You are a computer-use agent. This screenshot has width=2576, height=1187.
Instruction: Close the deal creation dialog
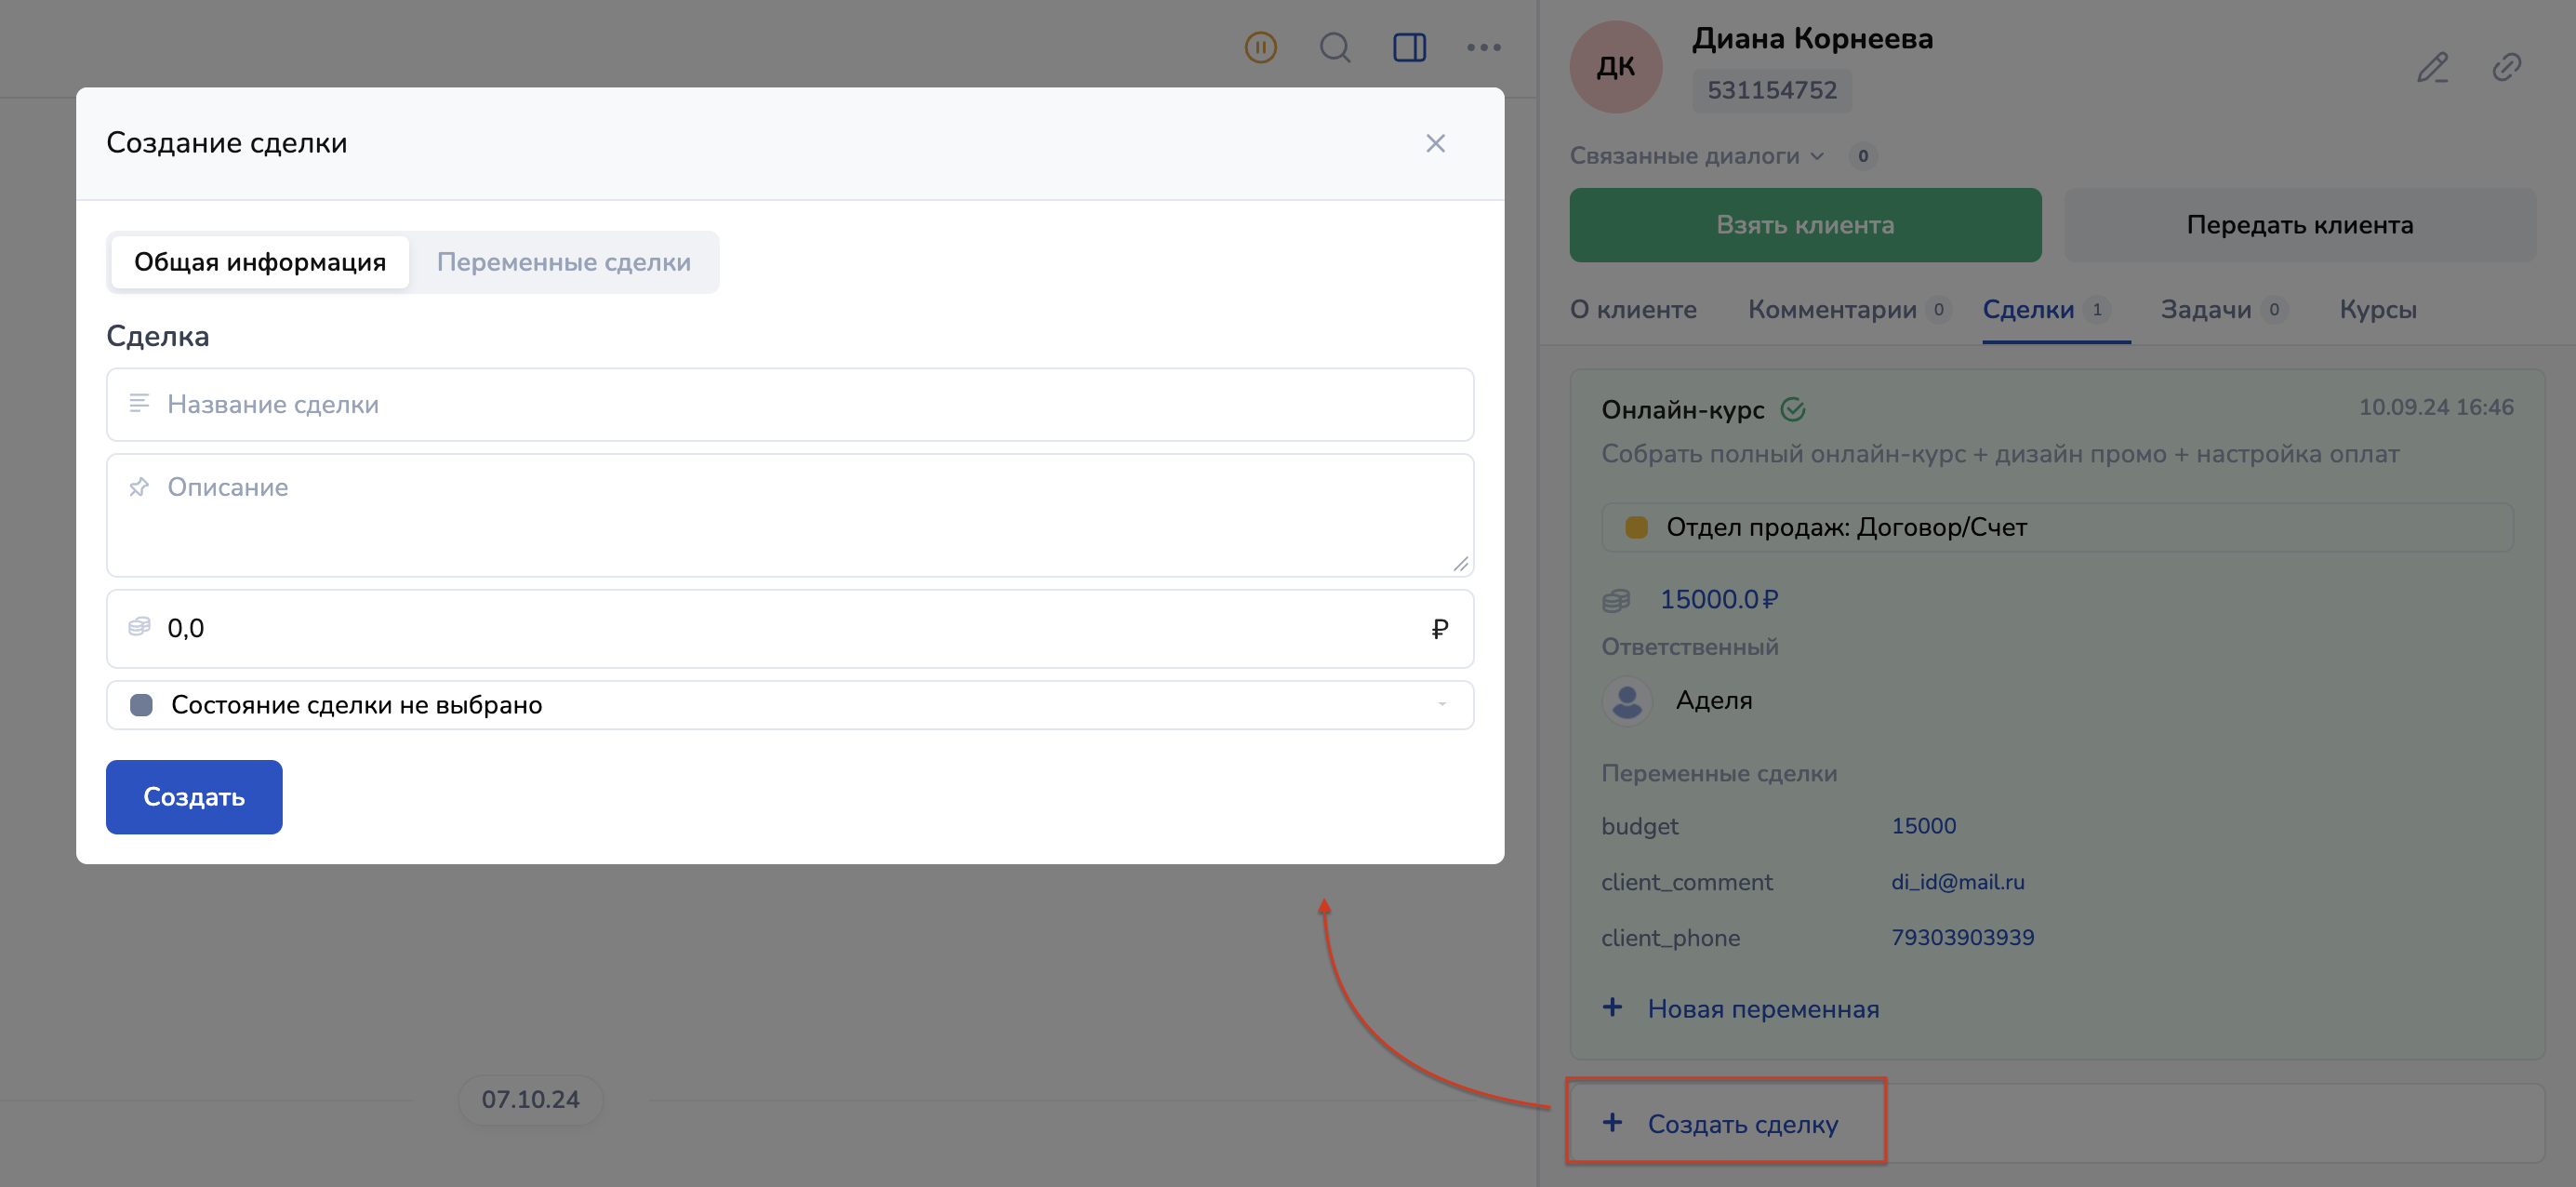1435,143
